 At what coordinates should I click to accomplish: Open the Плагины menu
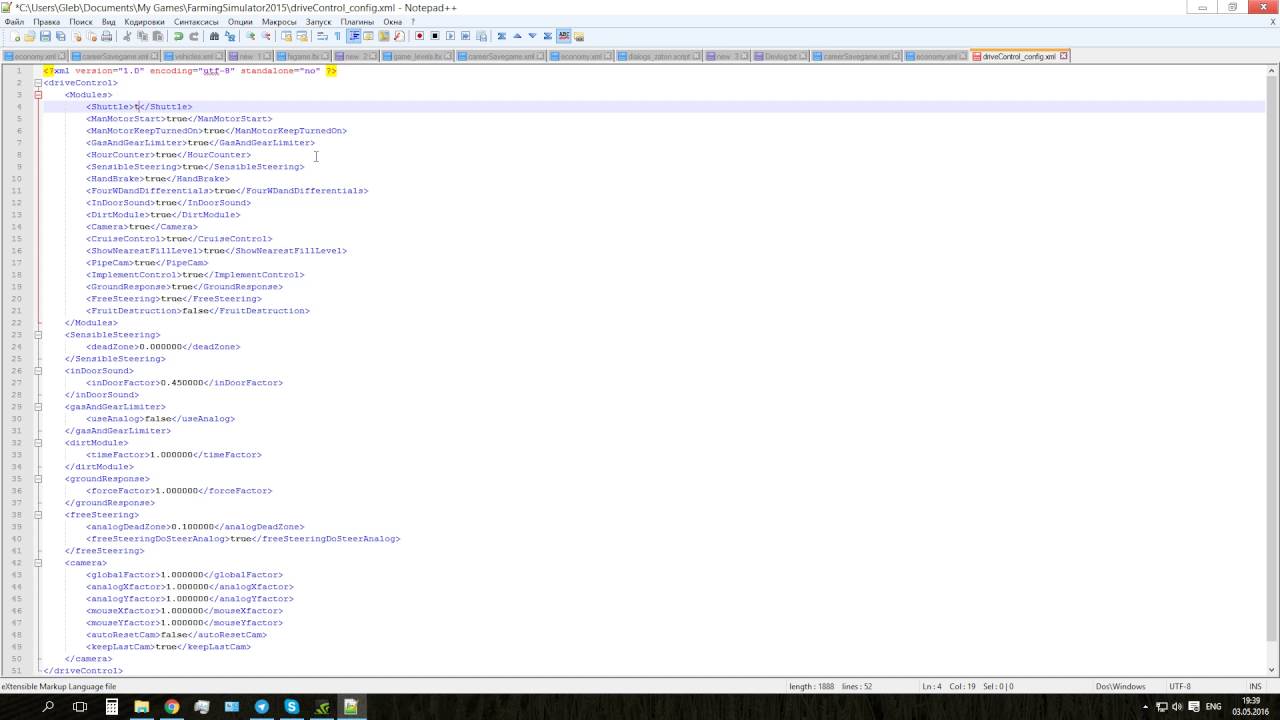pos(357,21)
